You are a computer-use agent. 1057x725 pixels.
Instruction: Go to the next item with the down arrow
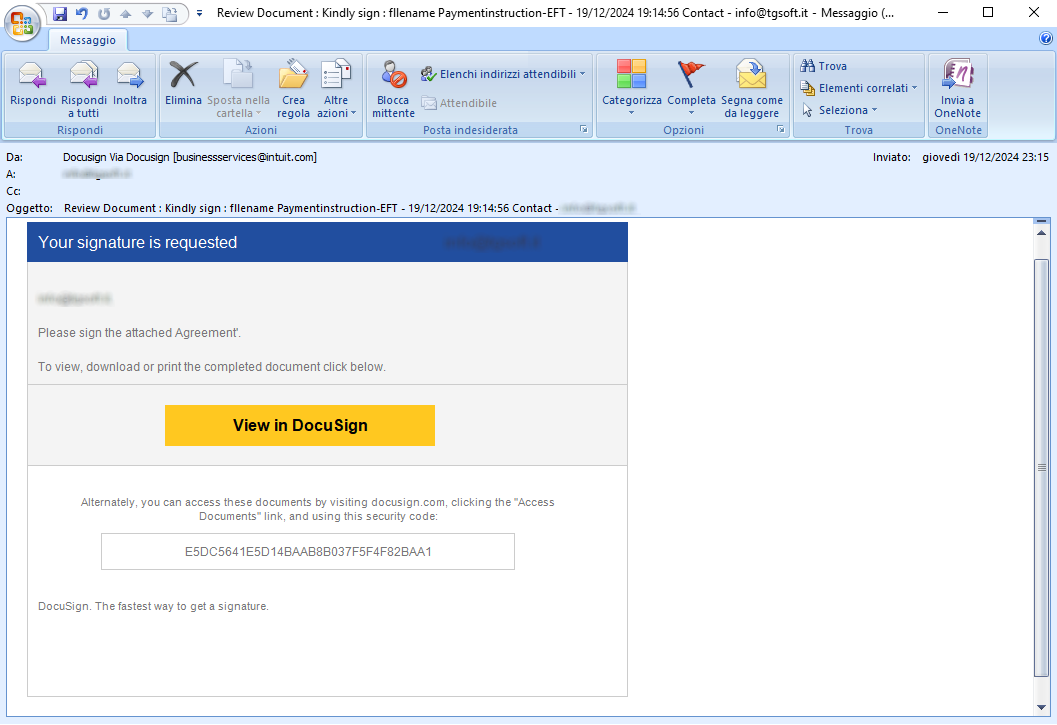[148, 13]
